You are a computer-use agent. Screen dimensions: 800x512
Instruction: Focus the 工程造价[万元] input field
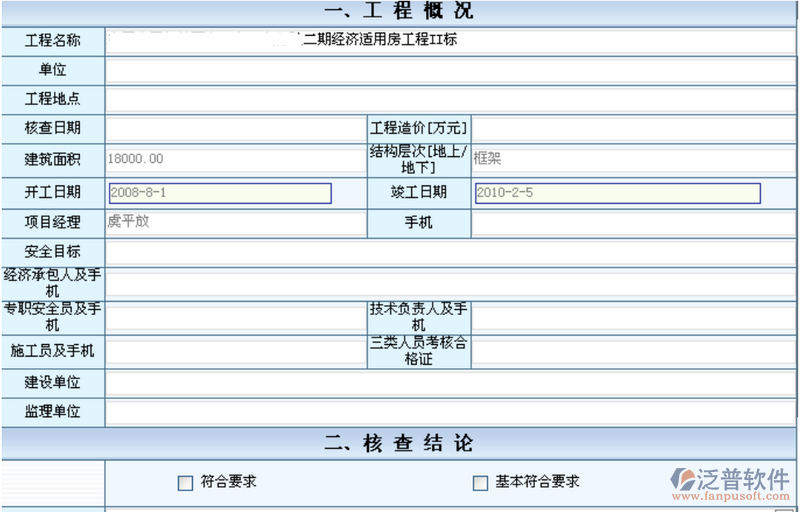(633, 128)
